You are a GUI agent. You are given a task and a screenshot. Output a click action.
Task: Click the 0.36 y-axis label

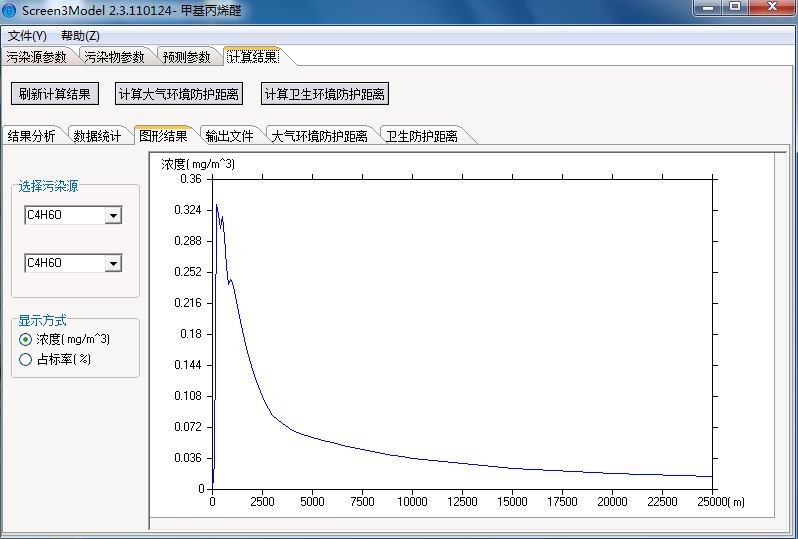(x=191, y=179)
